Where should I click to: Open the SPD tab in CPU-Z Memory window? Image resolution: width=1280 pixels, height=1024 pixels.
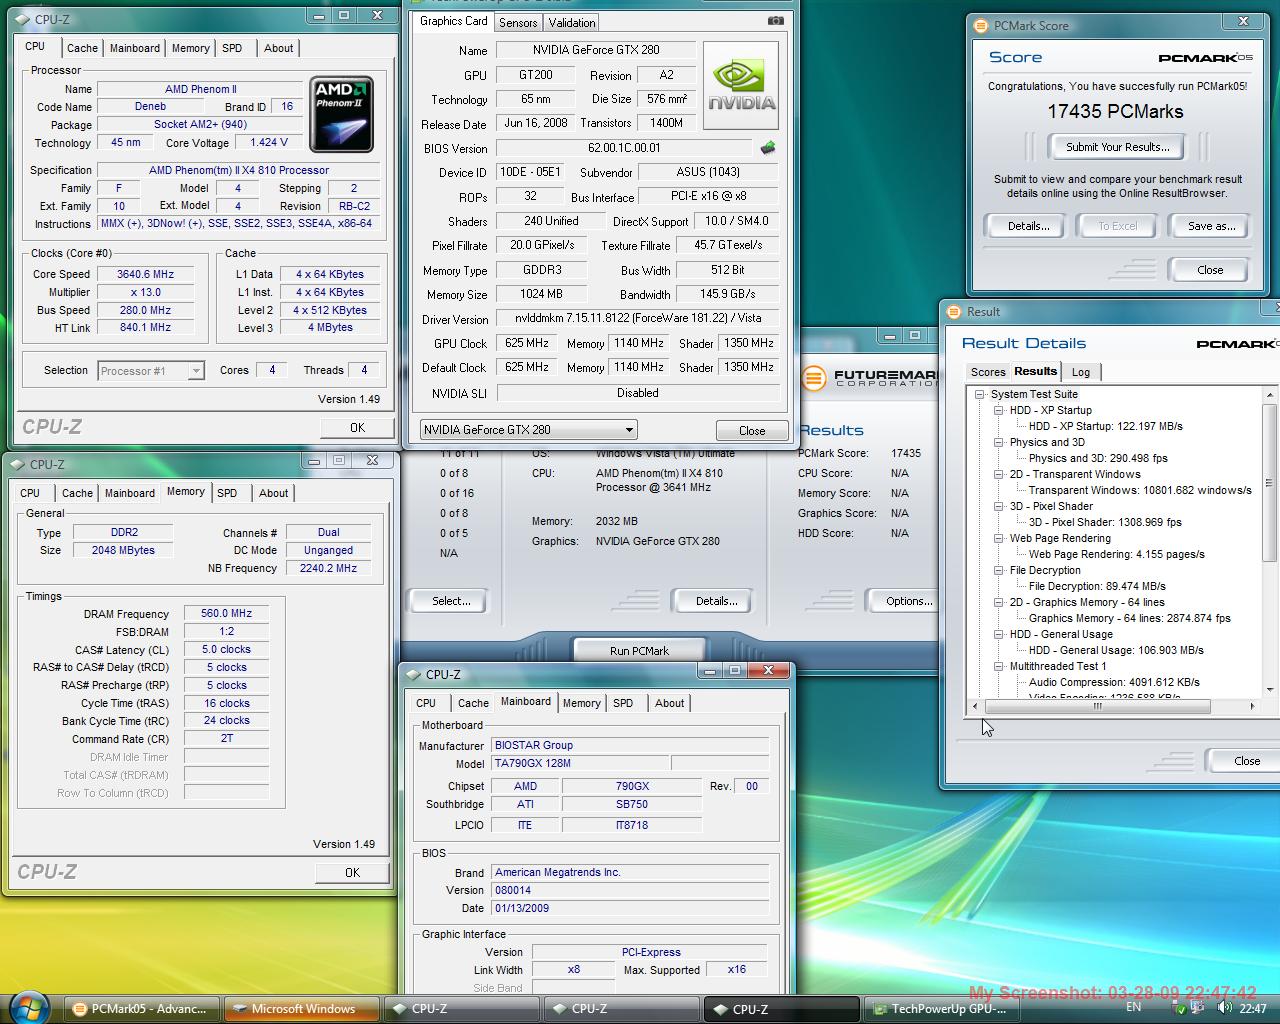pyautogui.click(x=227, y=493)
